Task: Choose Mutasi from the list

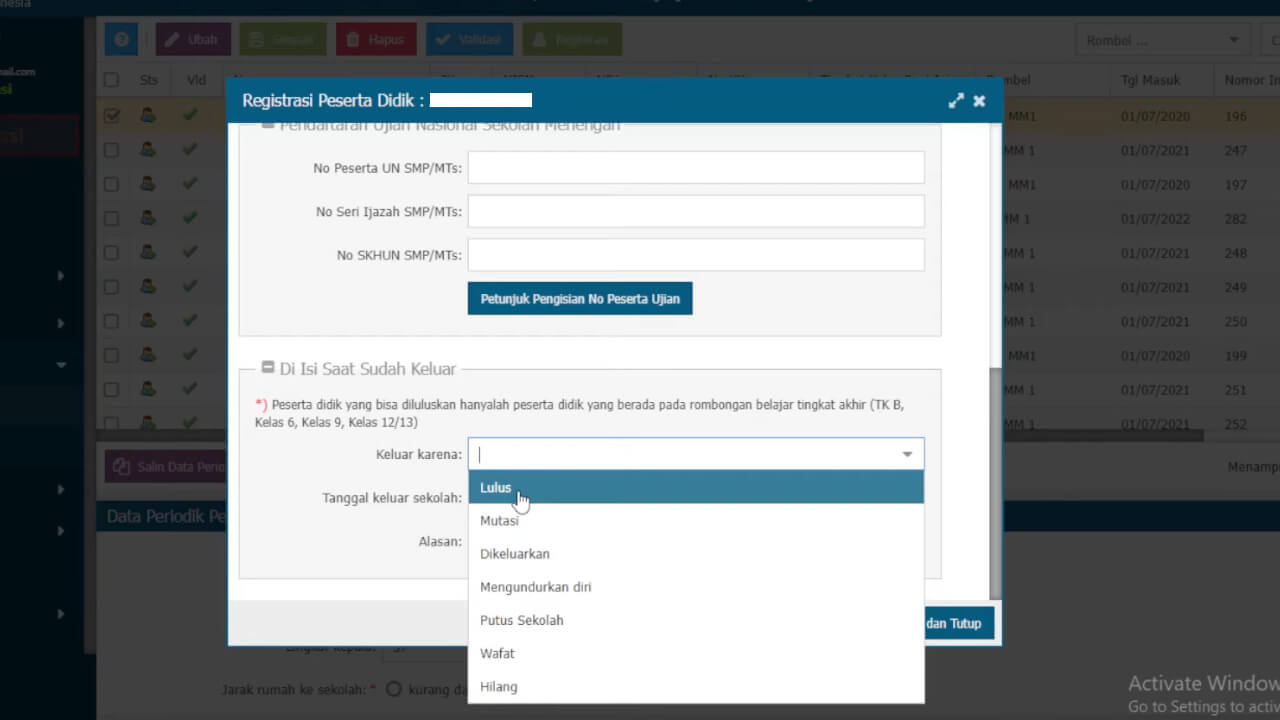Action: pyautogui.click(x=696, y=520)
